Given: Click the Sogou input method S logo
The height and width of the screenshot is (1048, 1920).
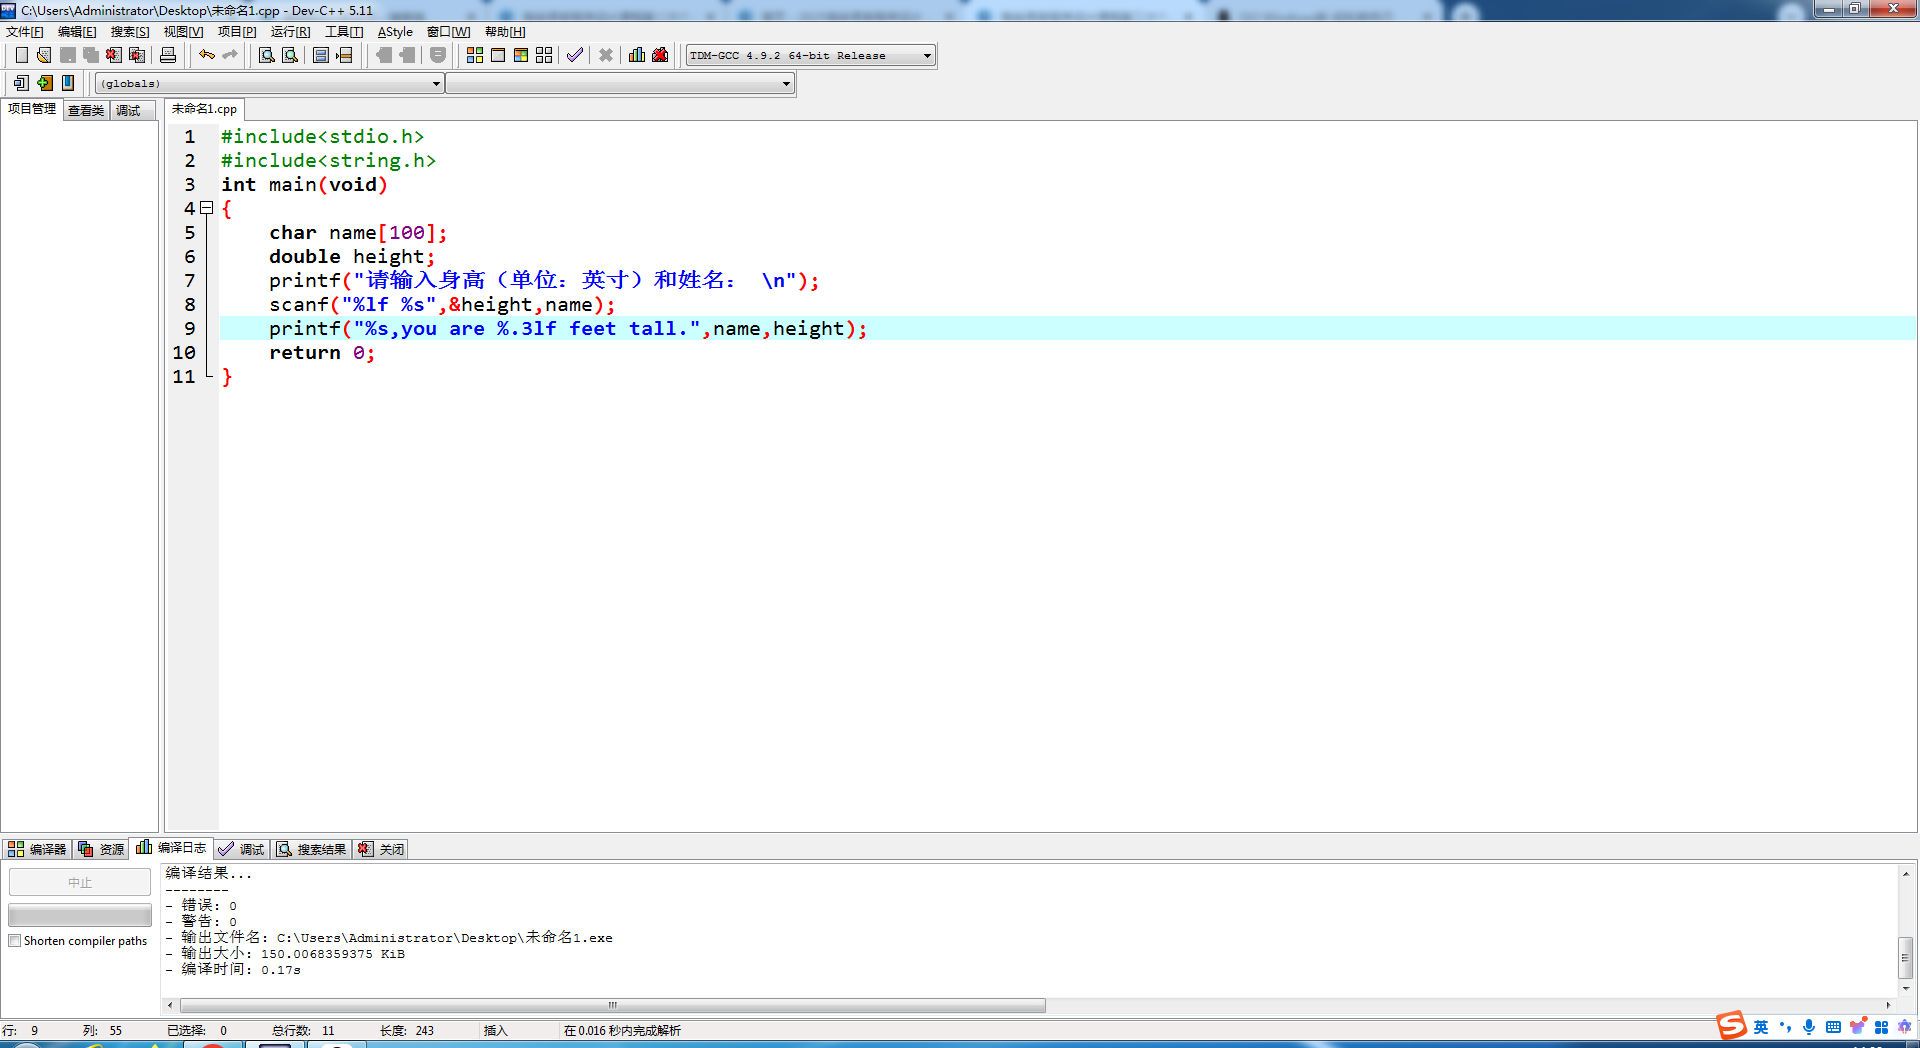Looking at the screenshot, I should pos(1731,1026).
